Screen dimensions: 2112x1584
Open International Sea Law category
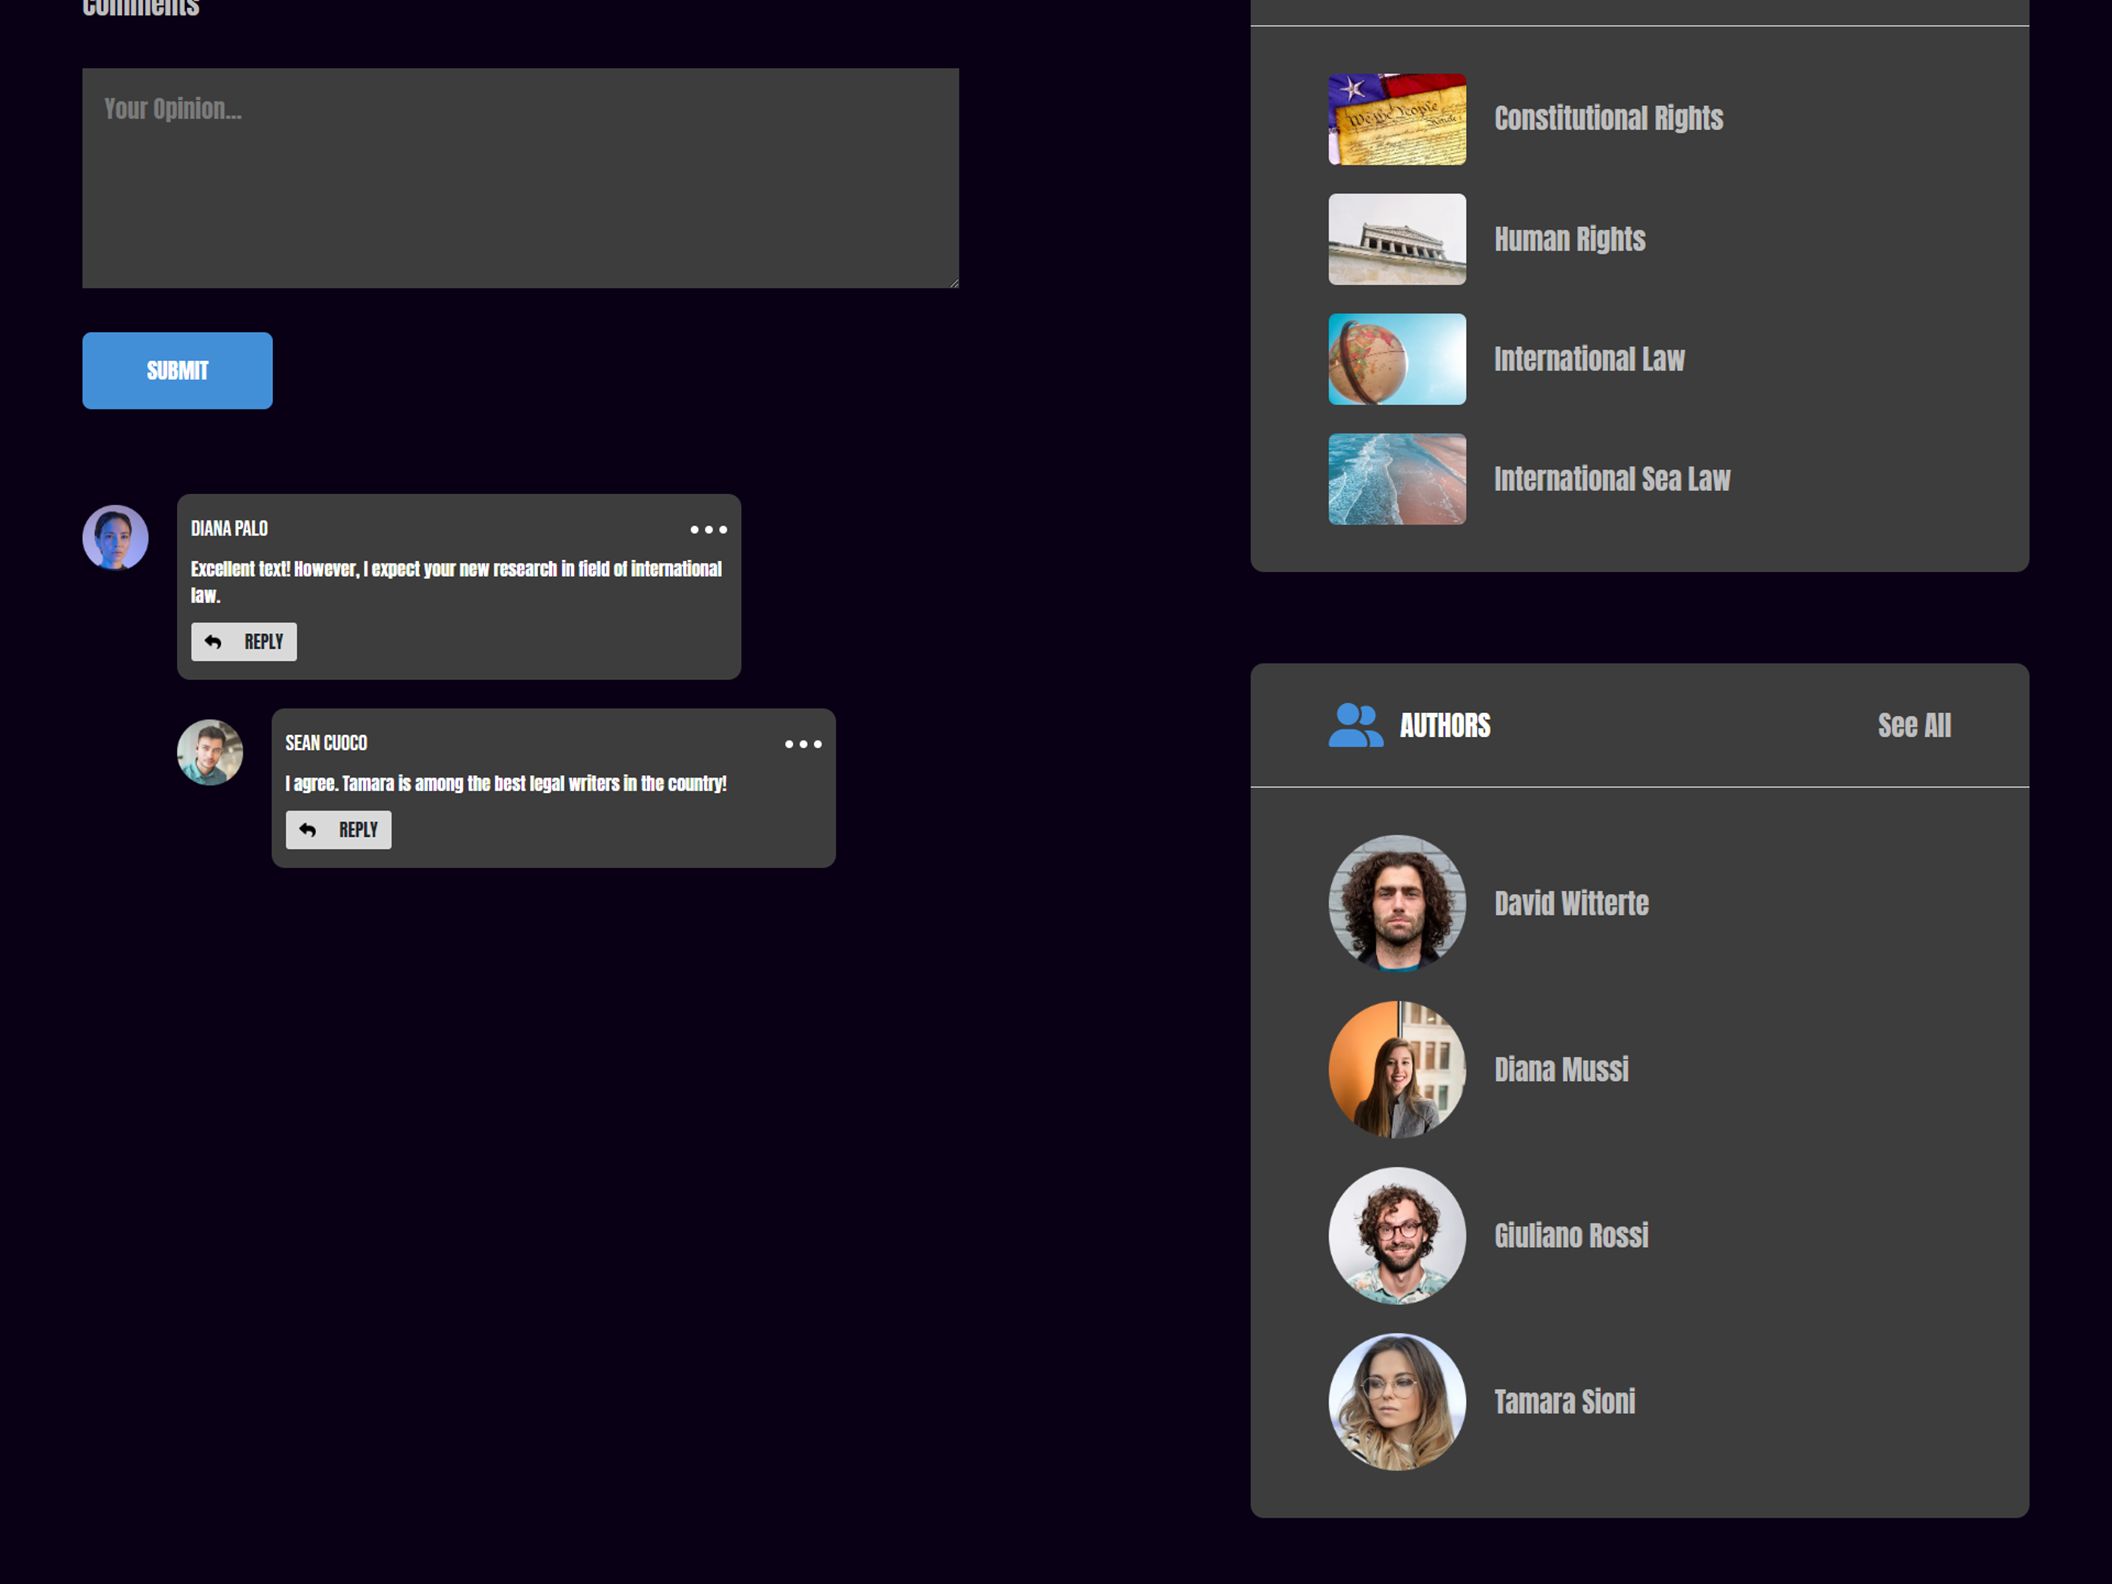click(x=1611, y=479)
